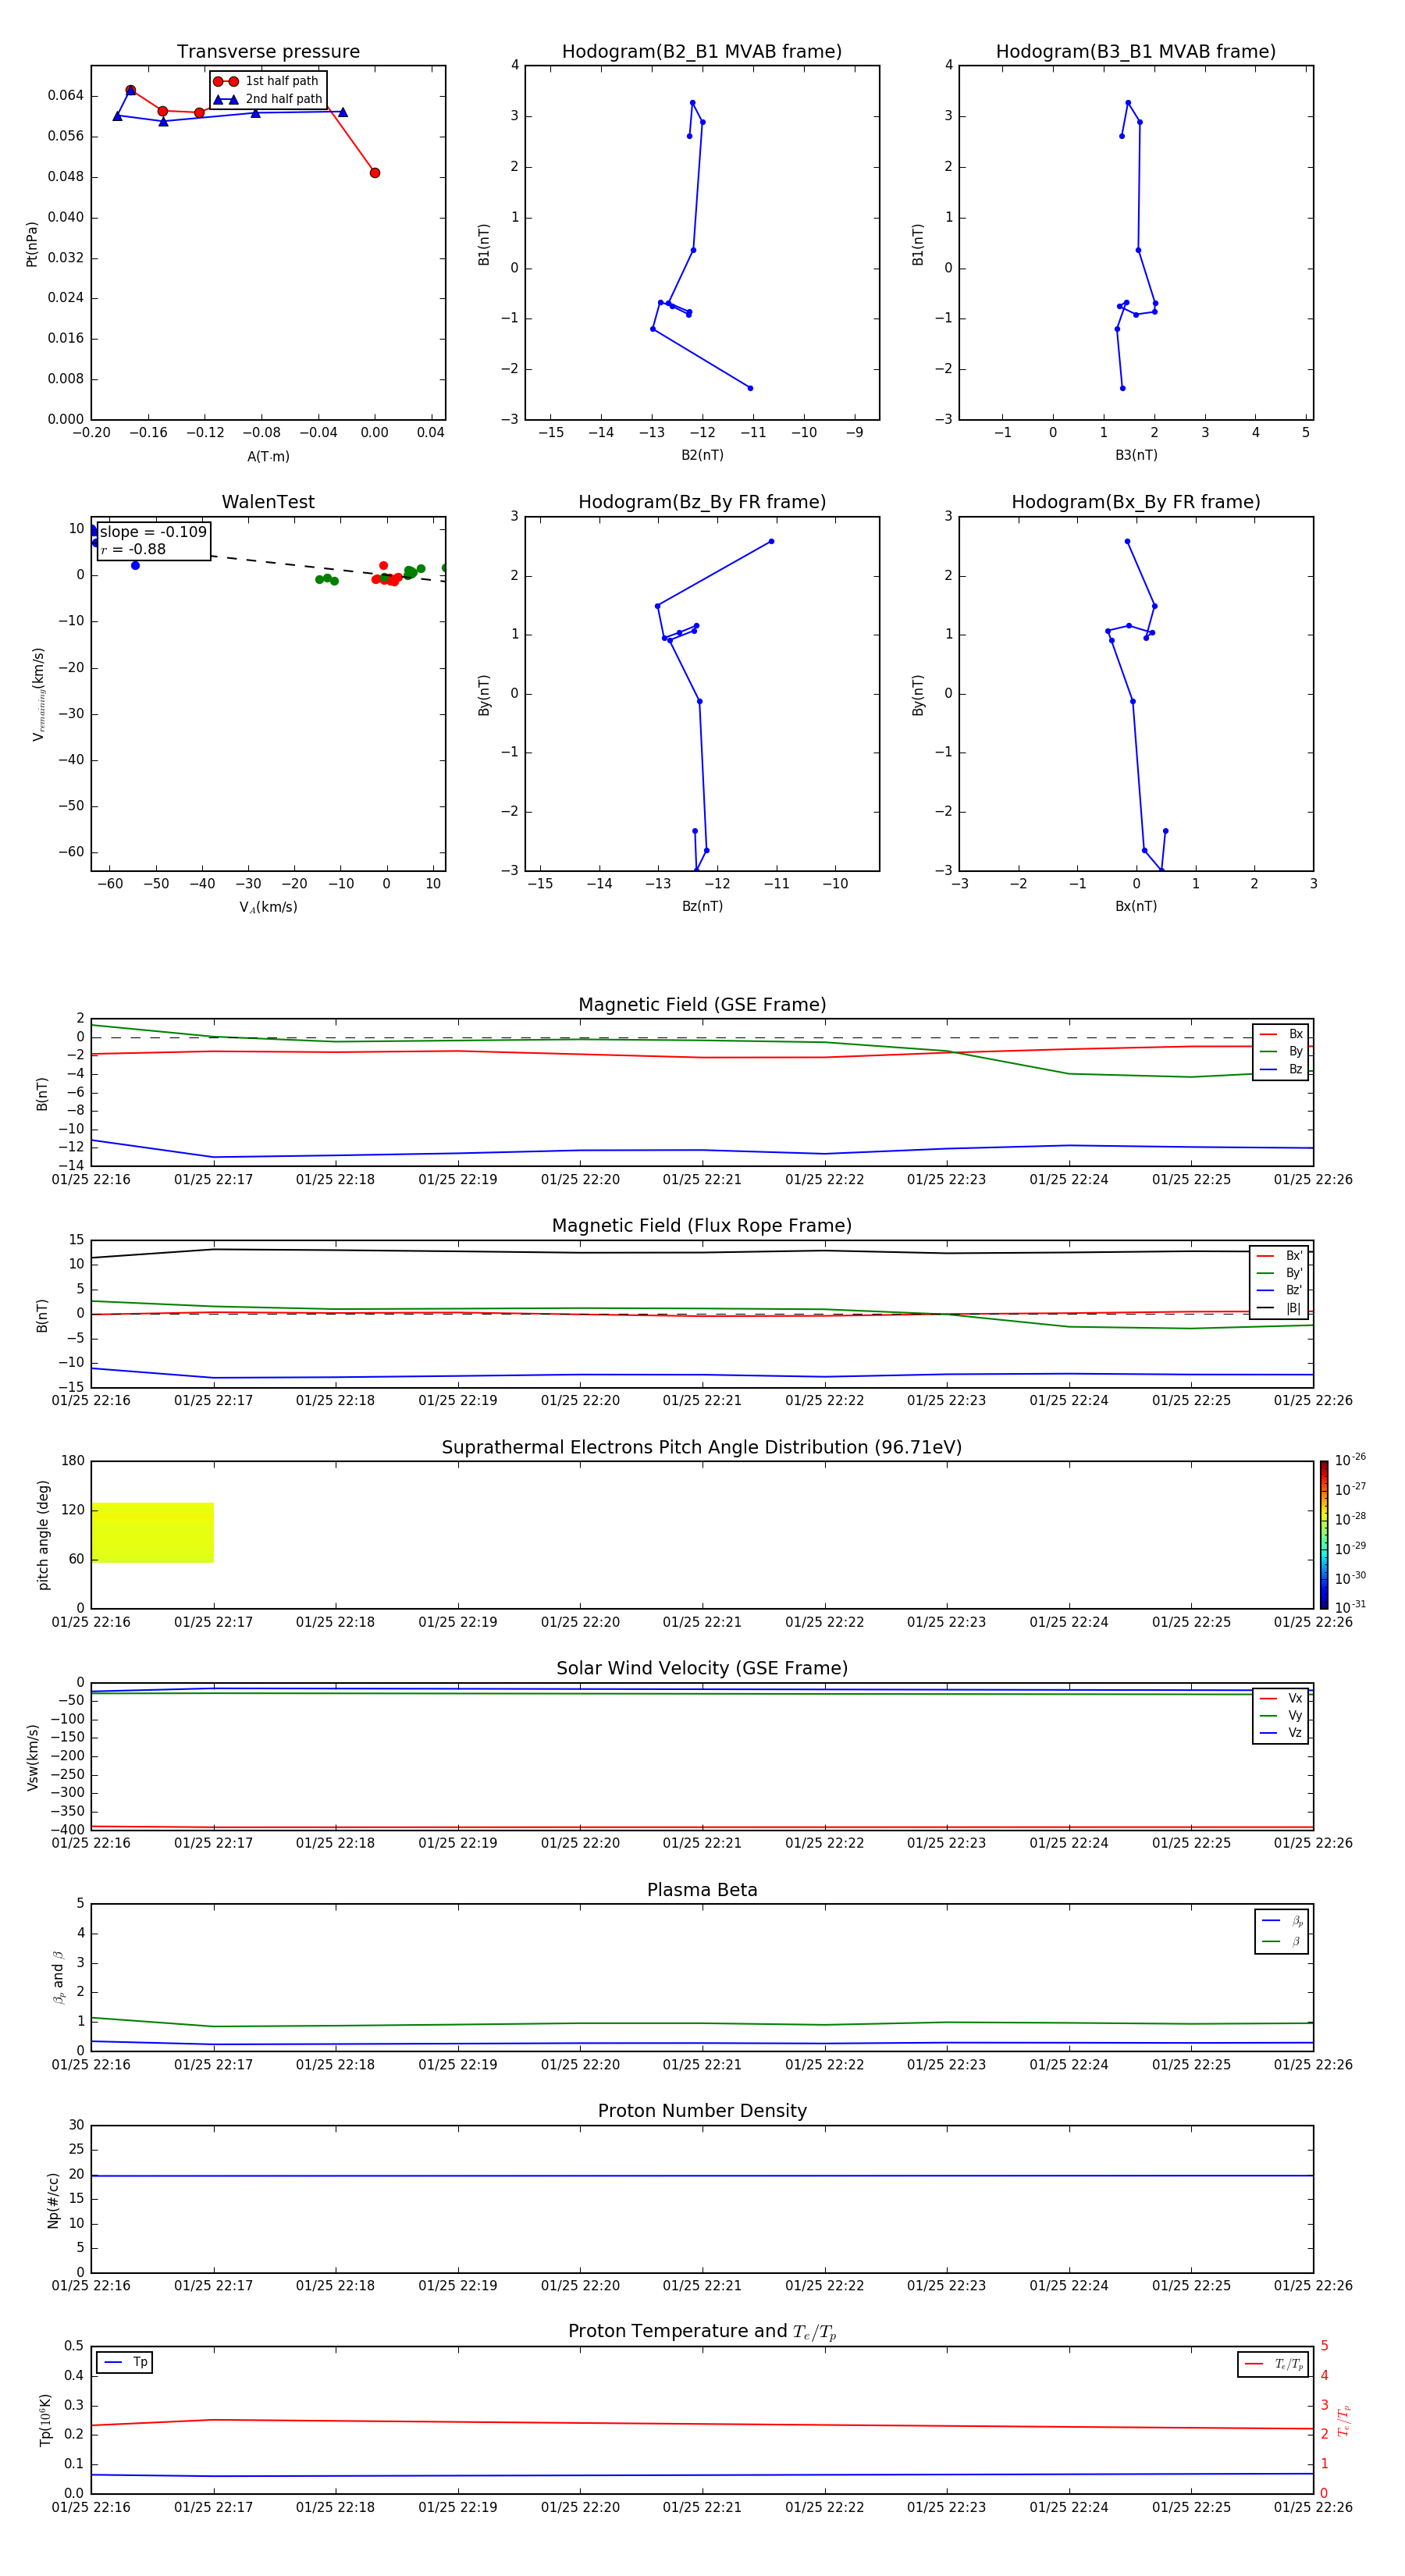Select the β legend entry in Plasma Beta
1405x2576 pixels.
point(1282,1942)
